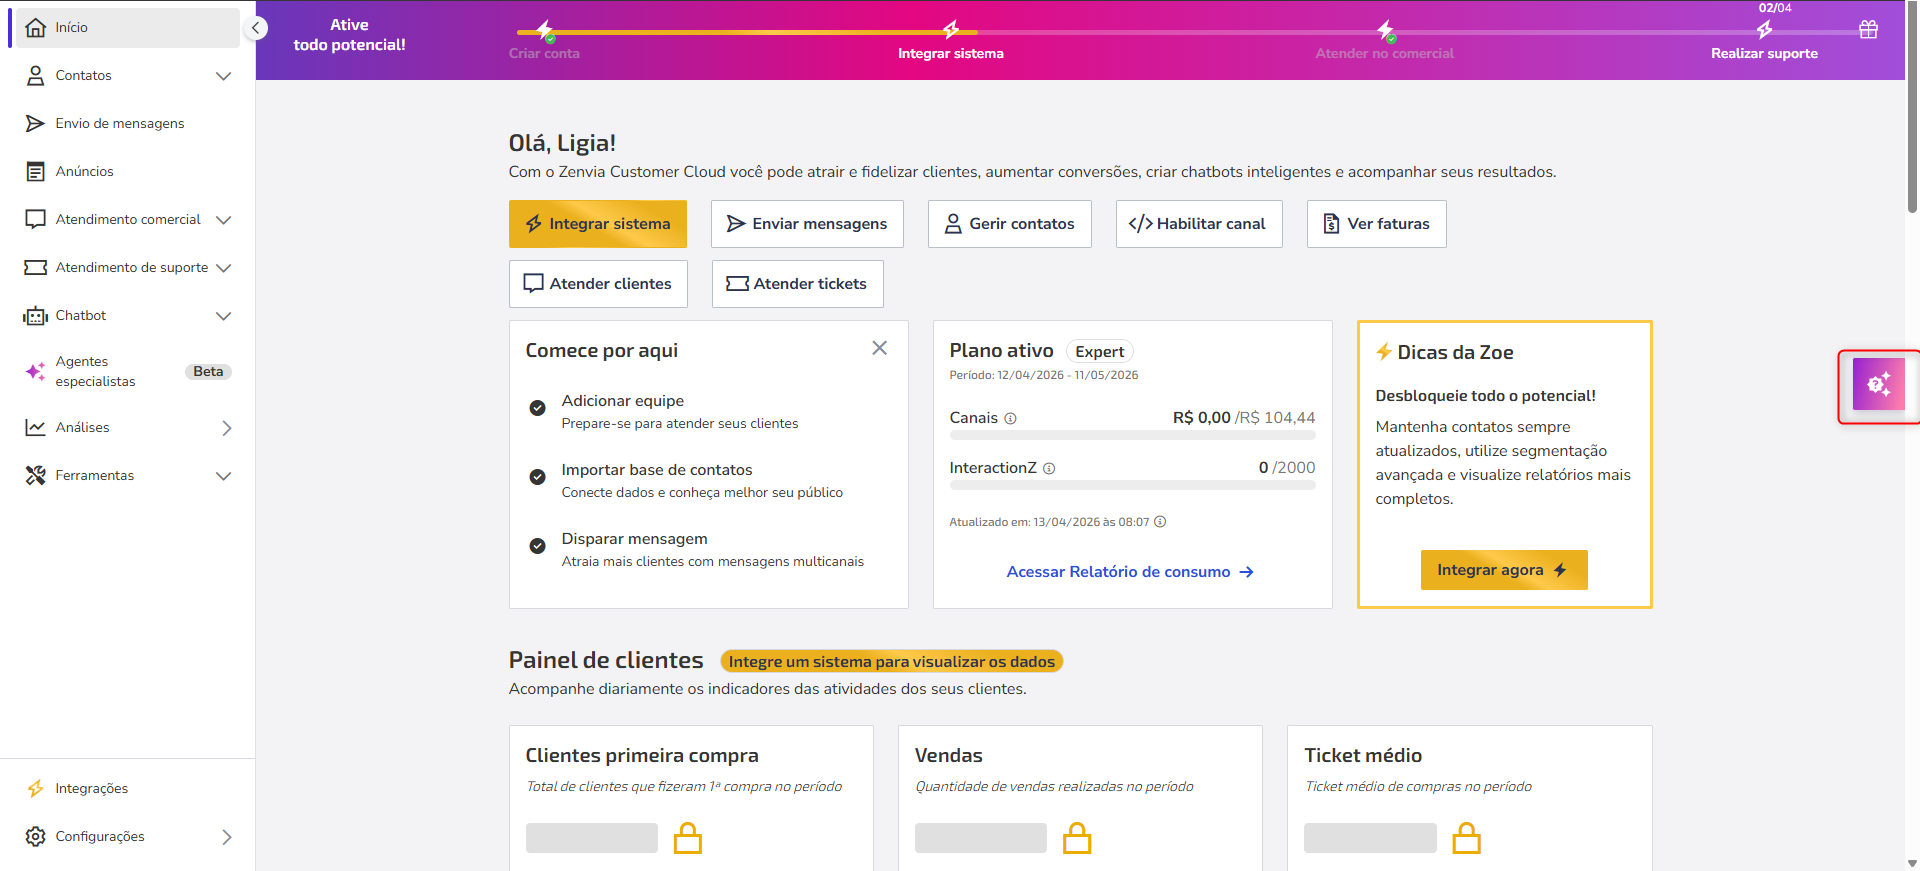Click the info icon next to InteractionZ

tap(1049, 468)
